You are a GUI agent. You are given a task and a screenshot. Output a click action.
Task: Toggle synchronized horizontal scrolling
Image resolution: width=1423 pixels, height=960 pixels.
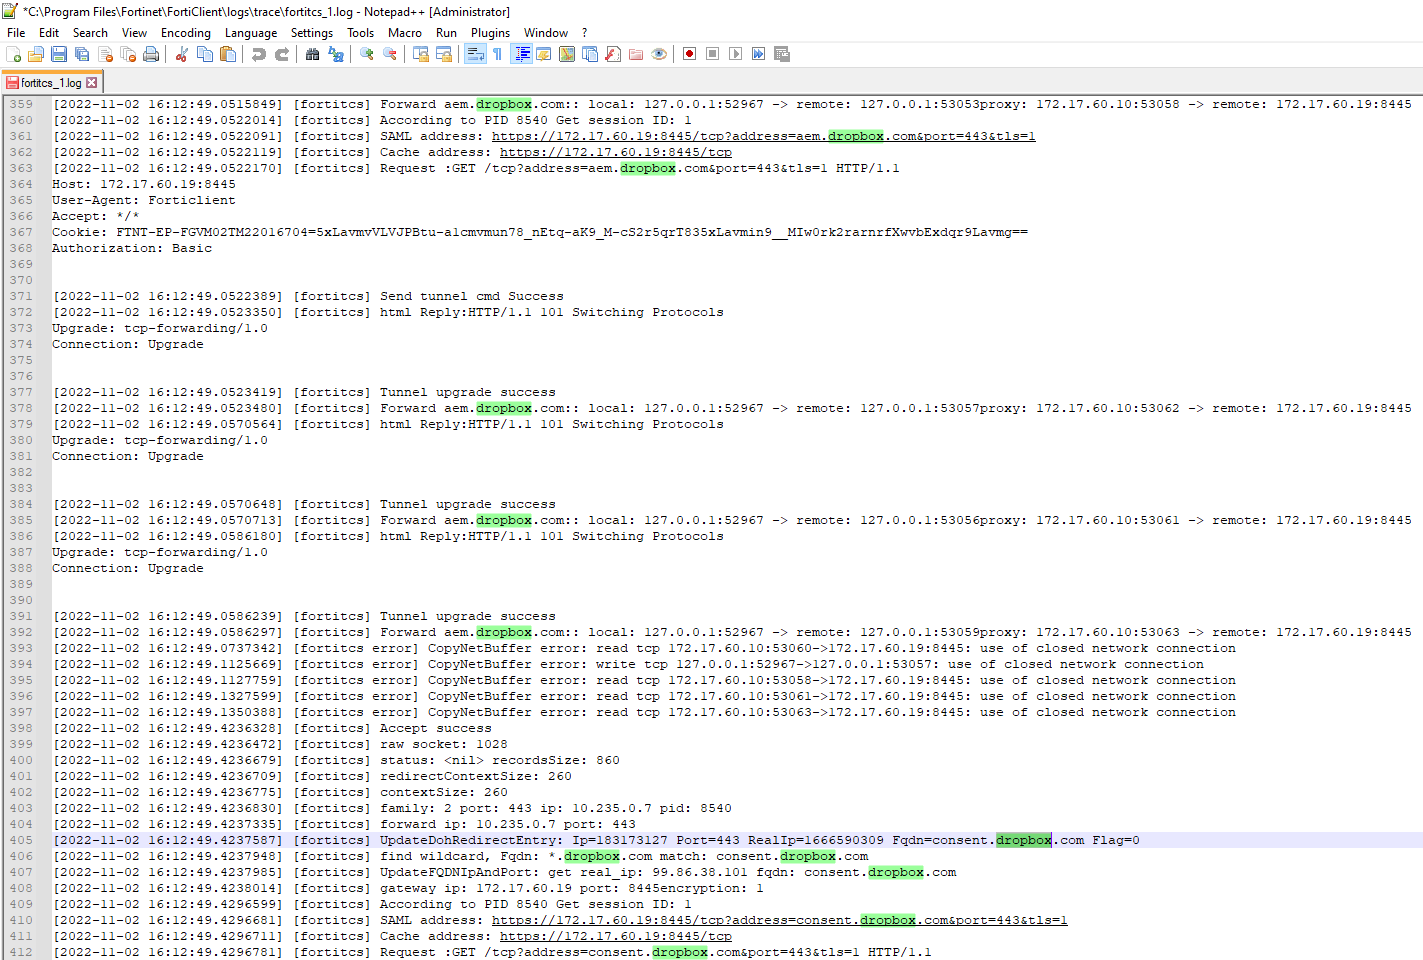[444, 54]
